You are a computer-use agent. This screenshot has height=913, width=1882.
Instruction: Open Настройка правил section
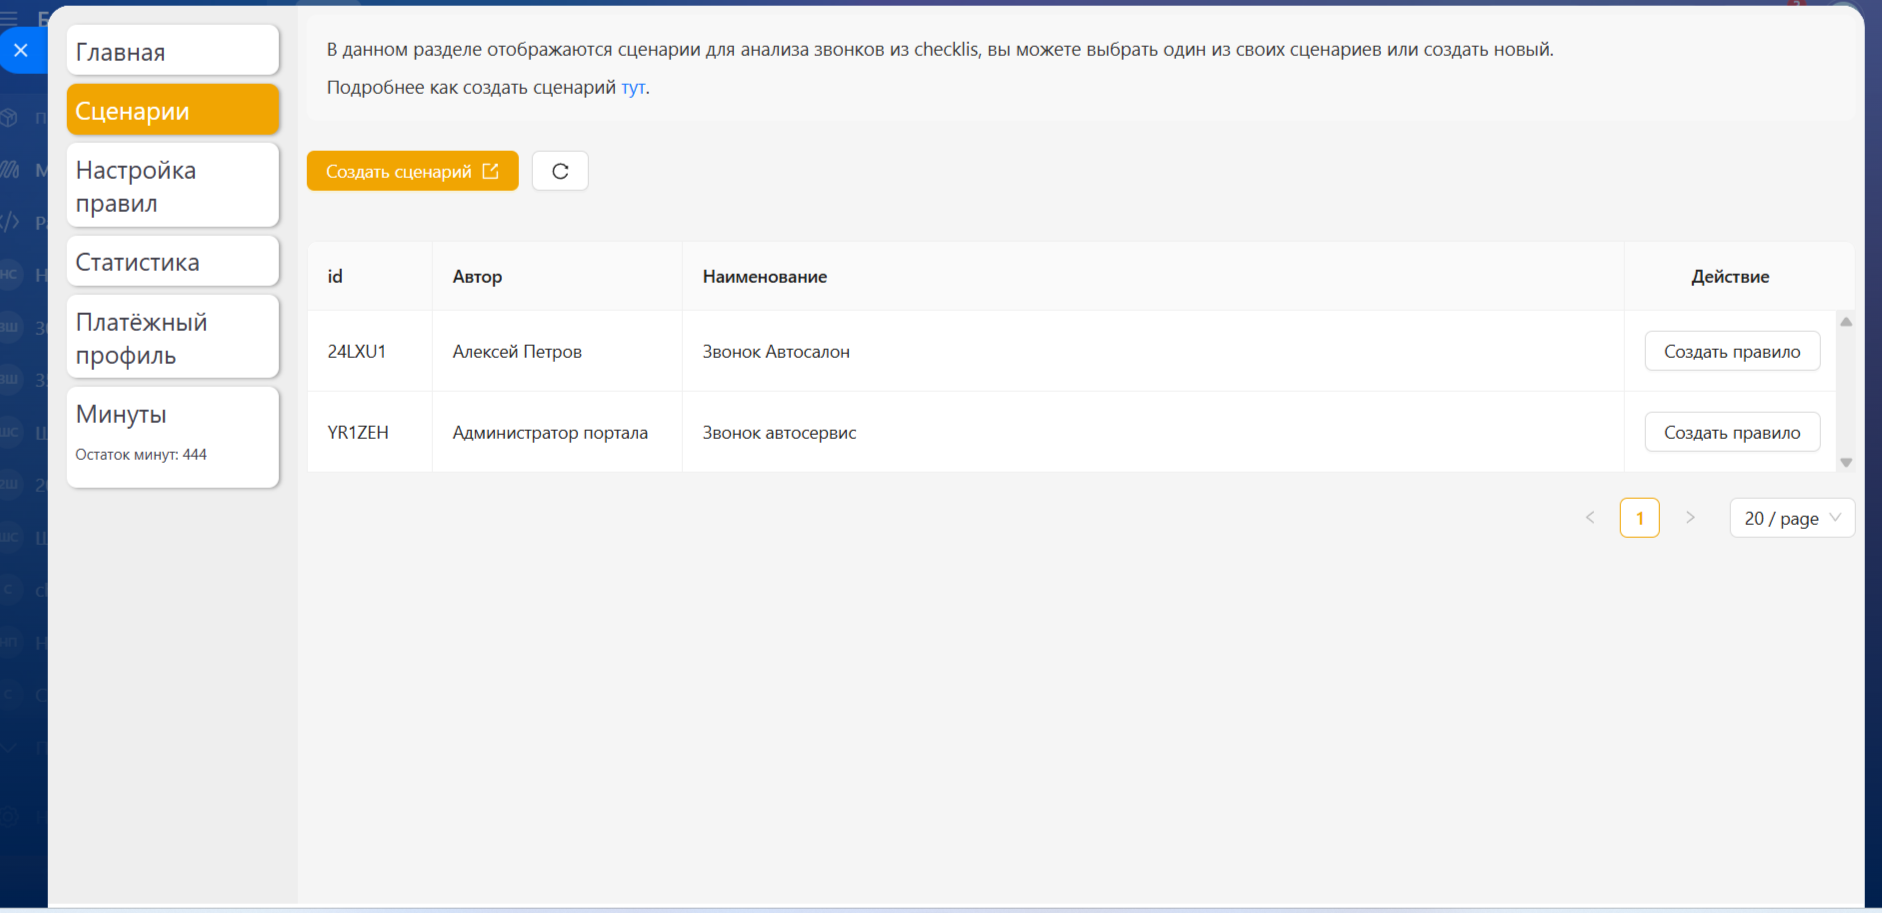point(172,186)
